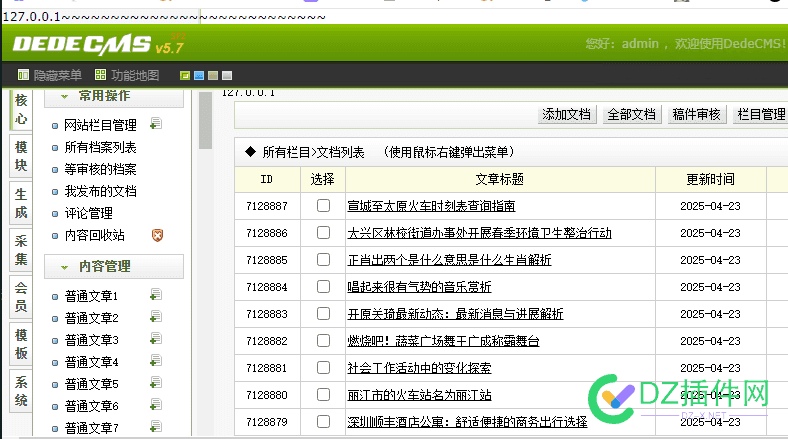Tick the checkbox for article 7128883
This screenshot has height=439, width=788.
click(x=323, y=314)
